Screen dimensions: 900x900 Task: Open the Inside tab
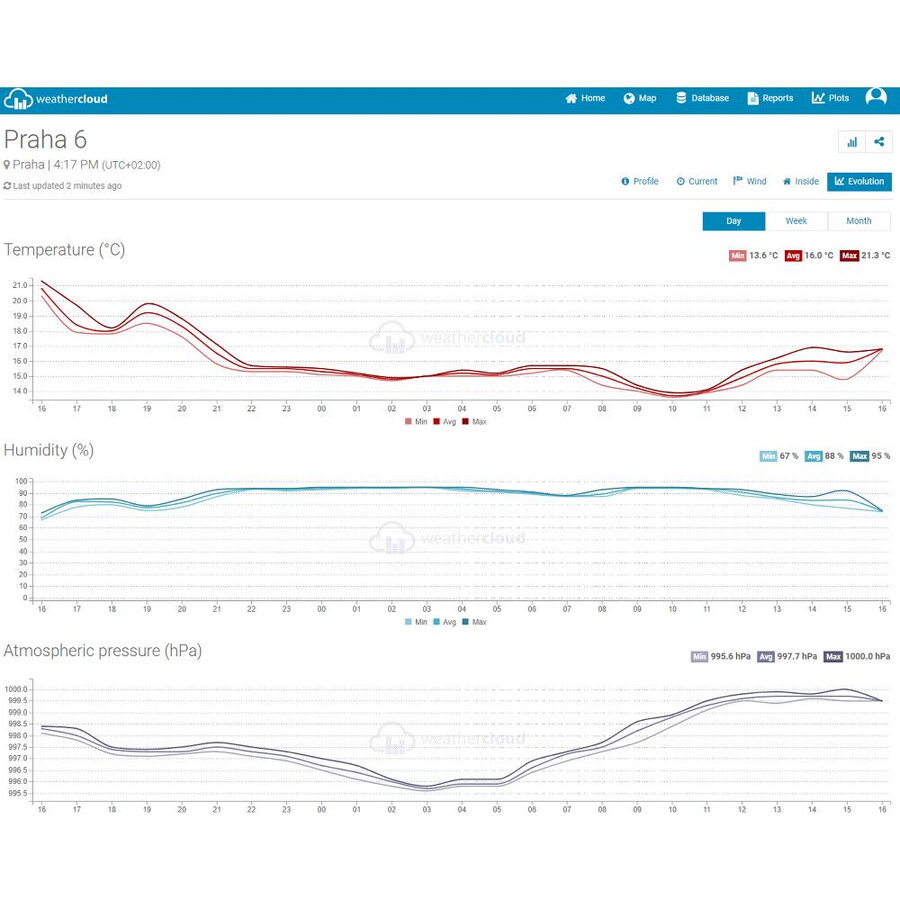click(x=800, y=181)
